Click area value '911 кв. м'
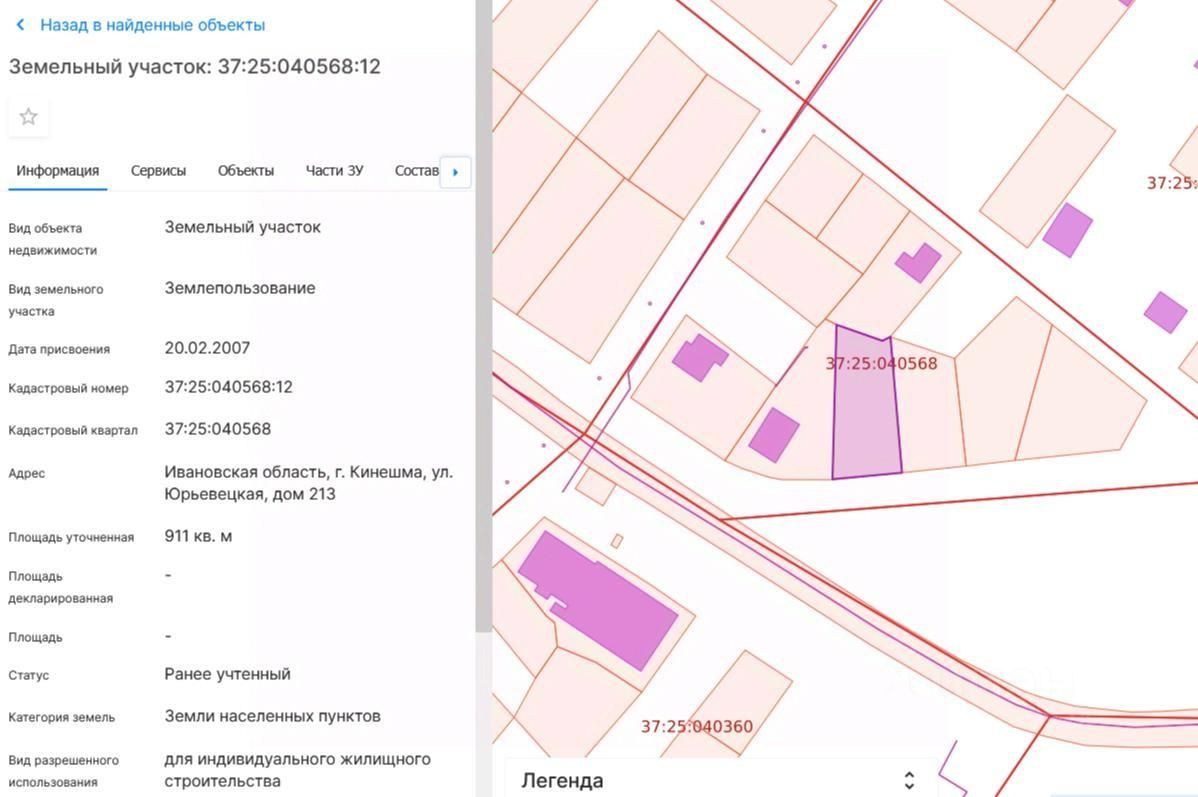This screenshot has height=797, width=1198. point(198,536)
